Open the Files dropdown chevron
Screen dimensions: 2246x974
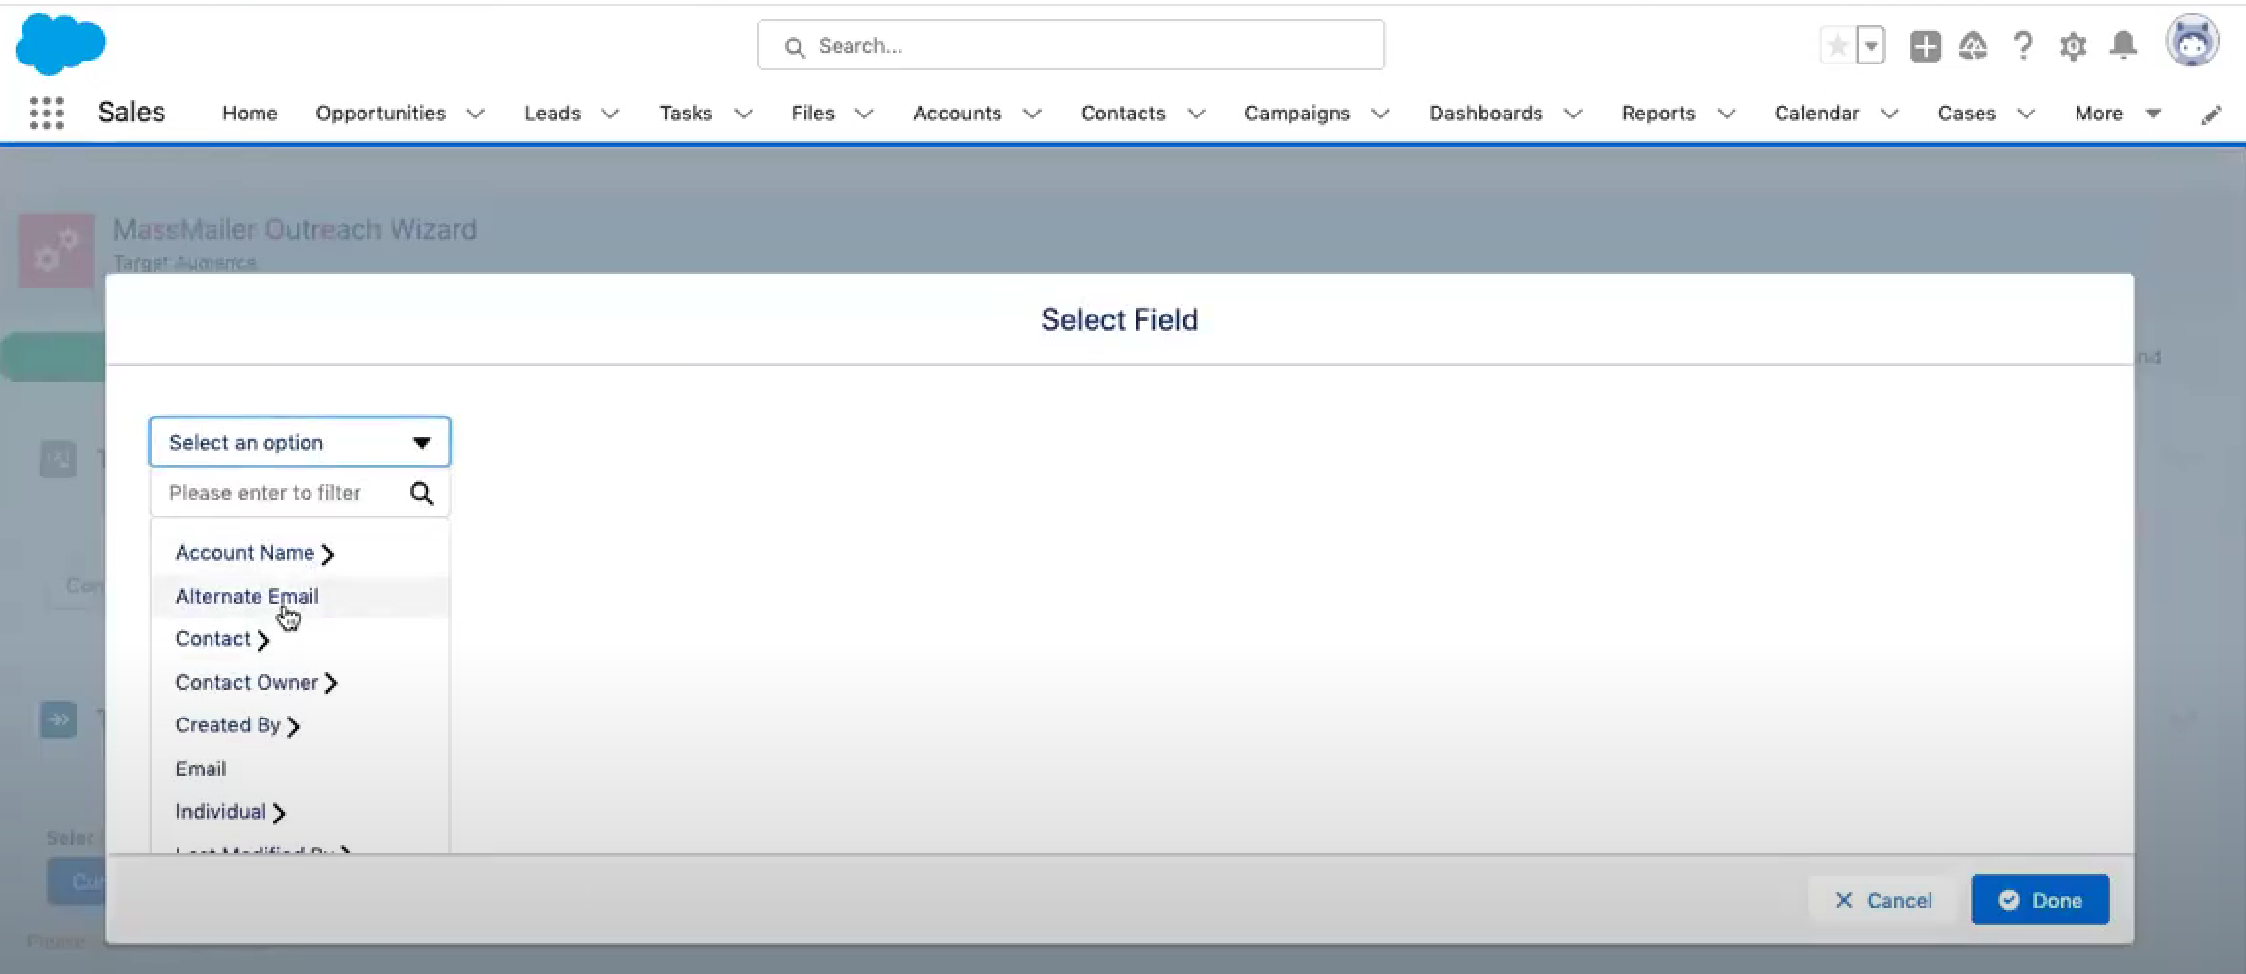[x=864, y=114]
